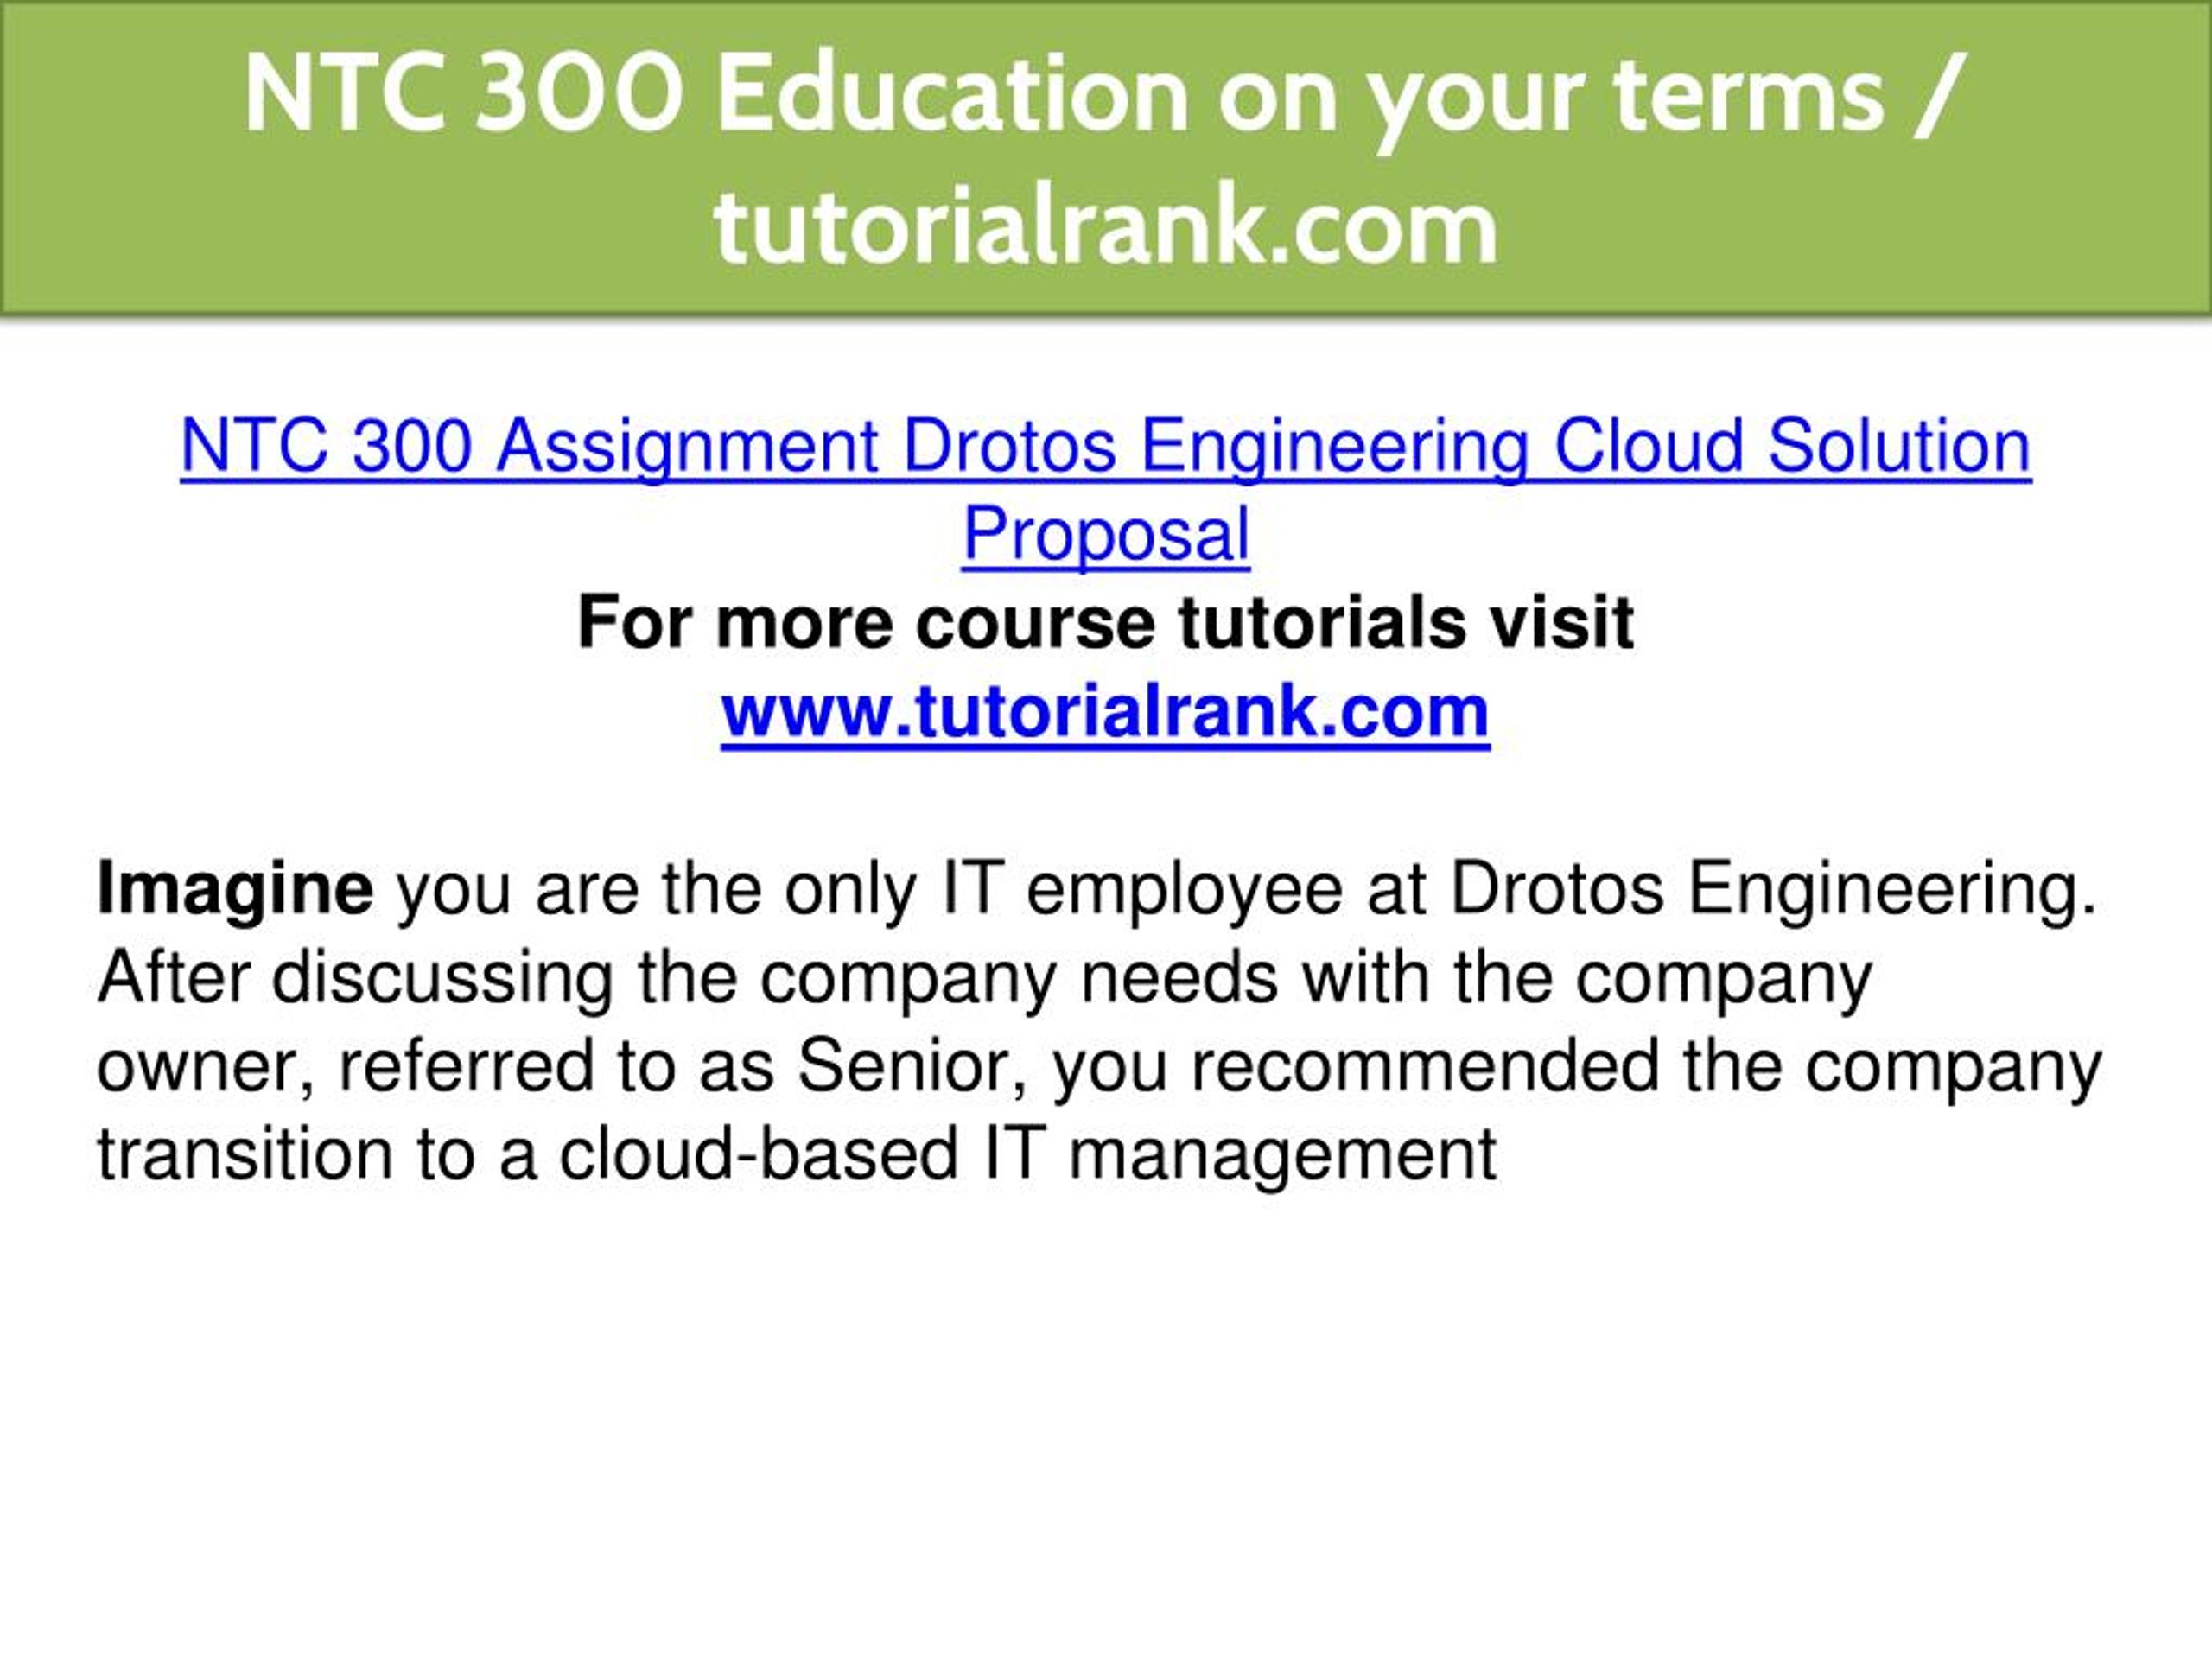The height and width of the screenshot is (1659, 2212).
Task: Click 'NTC 300' at start of blue link
Action: tap(326, 446)
